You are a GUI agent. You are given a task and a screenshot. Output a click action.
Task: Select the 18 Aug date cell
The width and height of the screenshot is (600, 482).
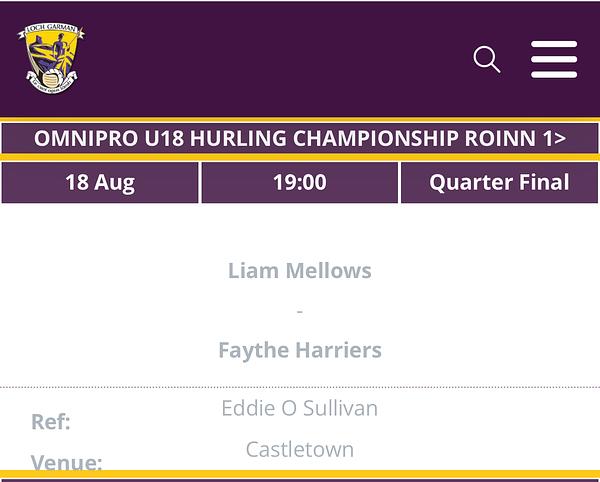click(x=100, y=183)
